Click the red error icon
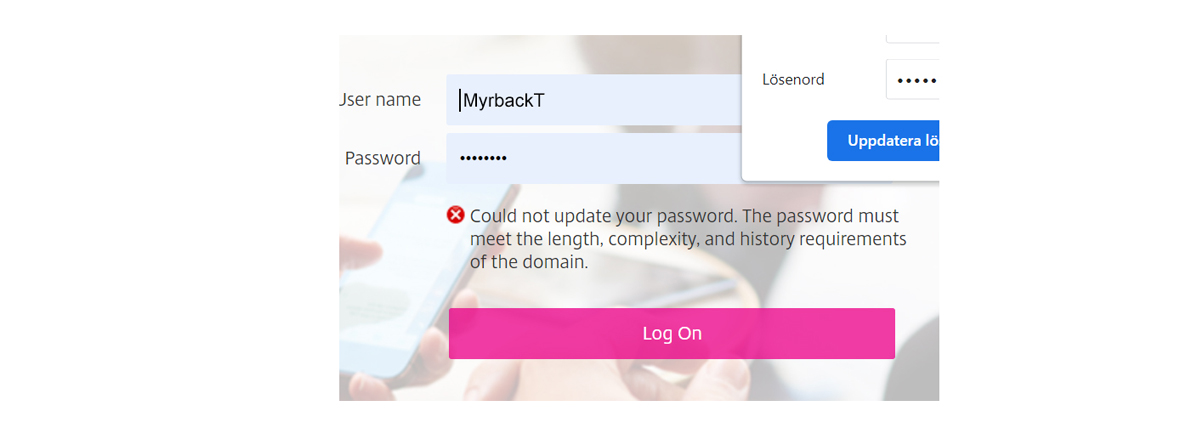The height and width of the screenshot is (430, 1200). click(x=455, y=215)
